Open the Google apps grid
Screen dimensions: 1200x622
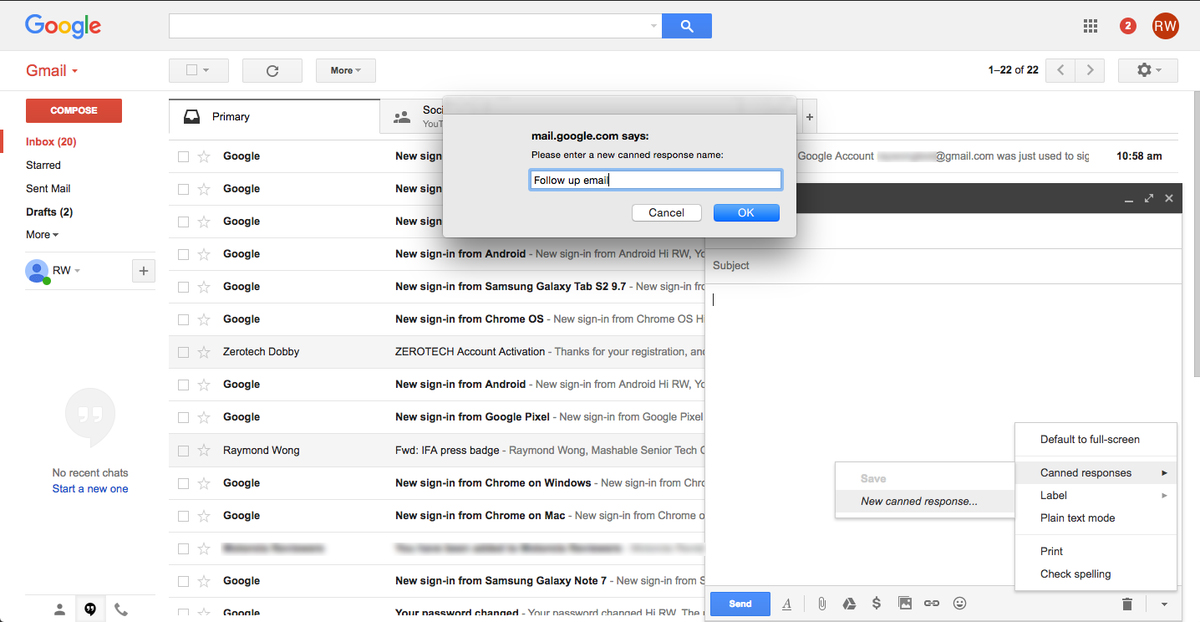click(1092, 26)
